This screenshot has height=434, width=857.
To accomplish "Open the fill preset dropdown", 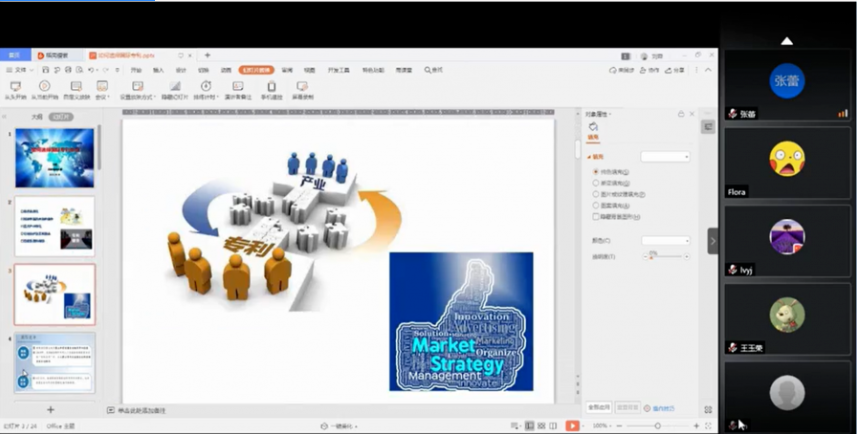I will click(665, 157).
